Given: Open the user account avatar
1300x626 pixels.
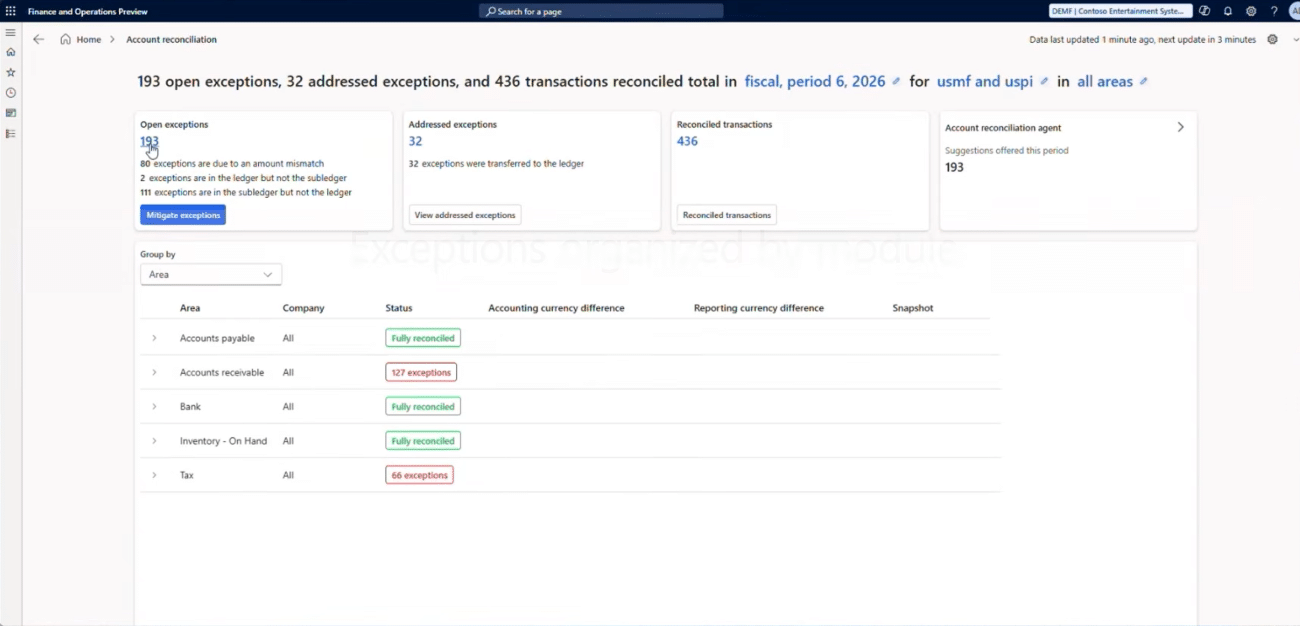Looking at the screenshot, I should tap(1294, 11).
